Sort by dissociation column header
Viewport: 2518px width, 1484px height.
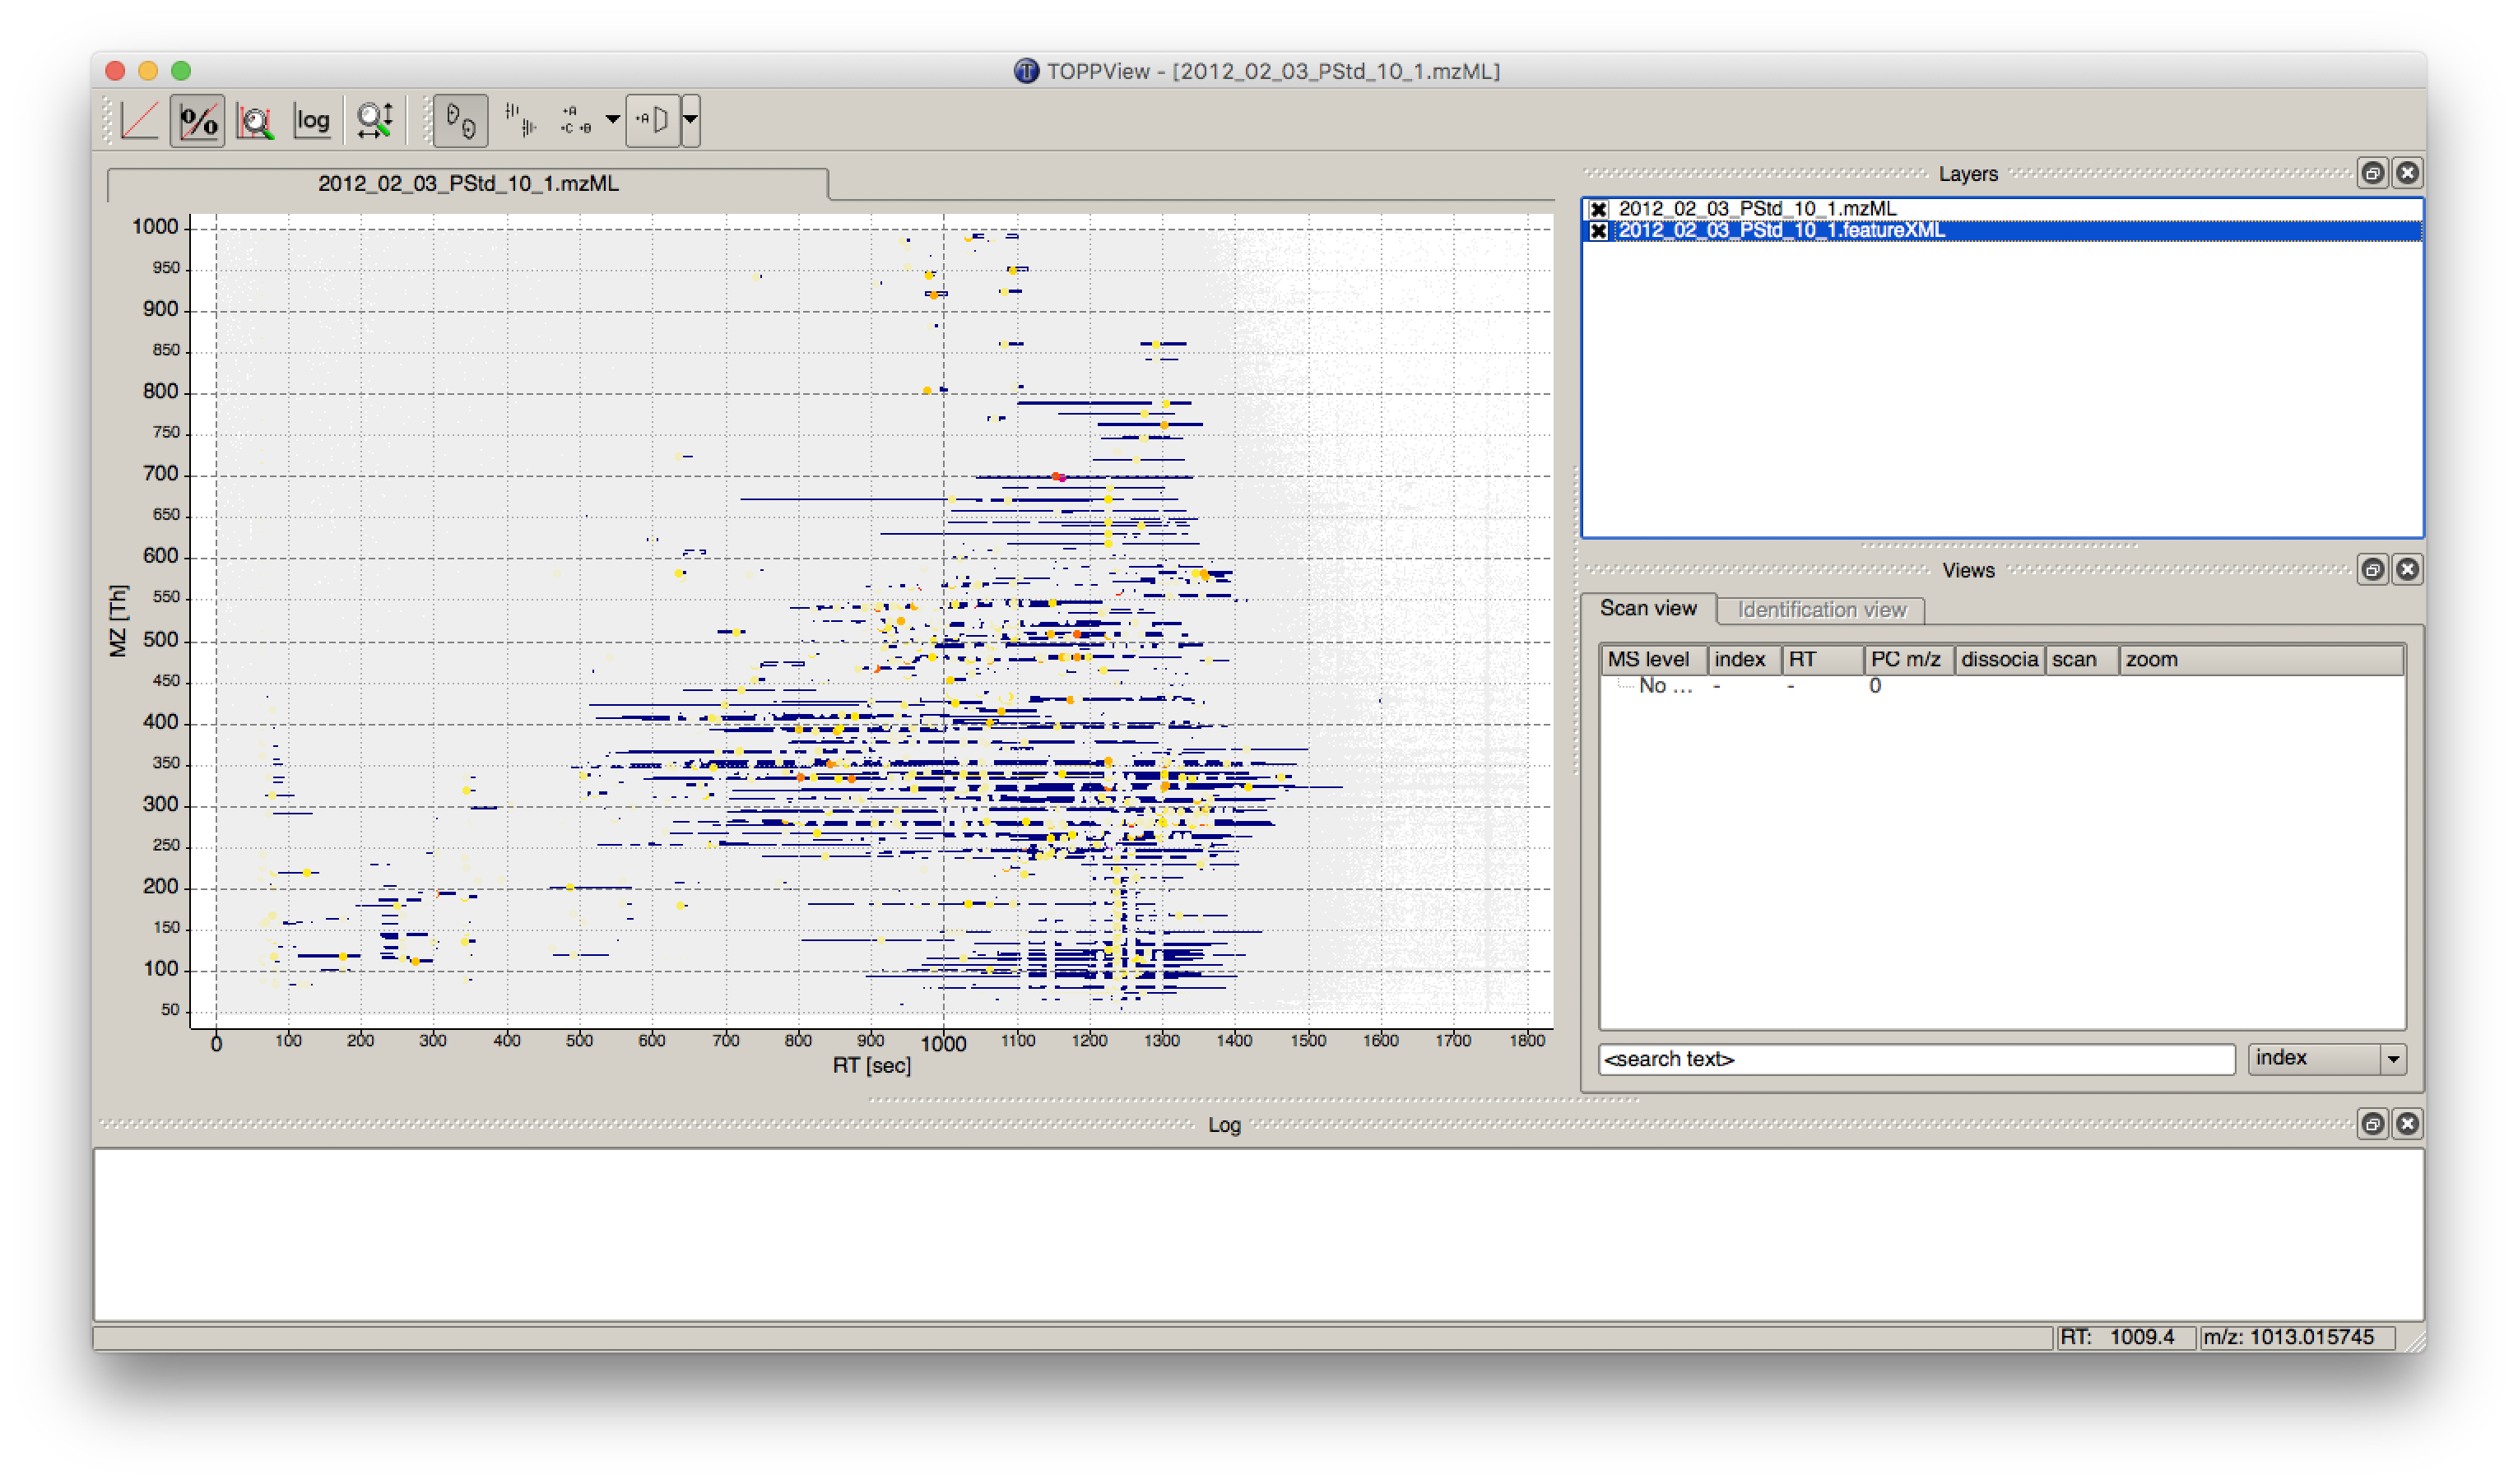[2000, 660]
